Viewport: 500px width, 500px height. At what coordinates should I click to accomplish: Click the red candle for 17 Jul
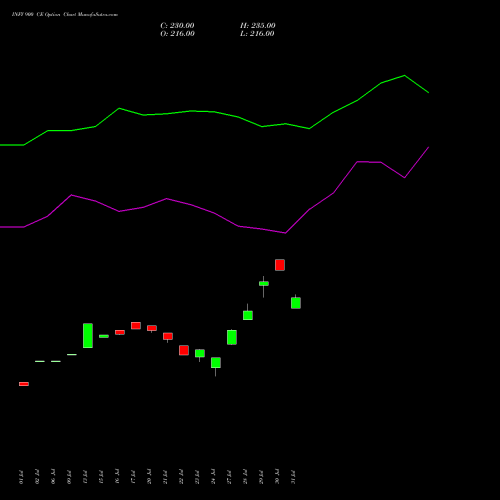click(136, 326)
